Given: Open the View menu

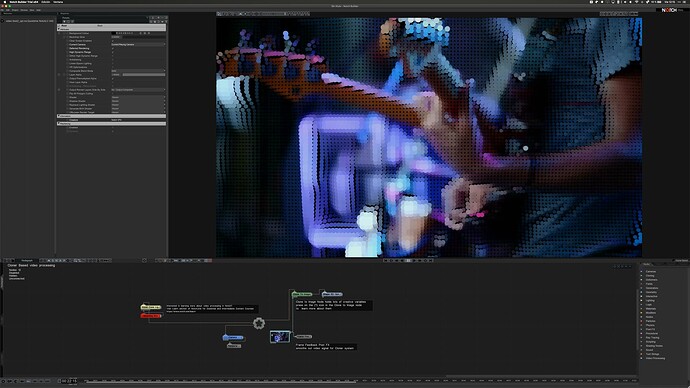Looking at the screenshot, I should (32, 10).
